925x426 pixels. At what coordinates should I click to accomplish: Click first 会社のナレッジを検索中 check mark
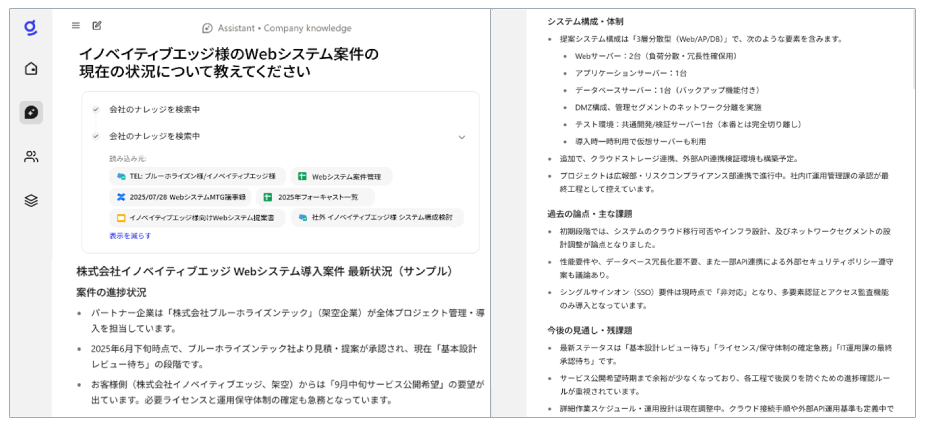(x=96, y=109)
